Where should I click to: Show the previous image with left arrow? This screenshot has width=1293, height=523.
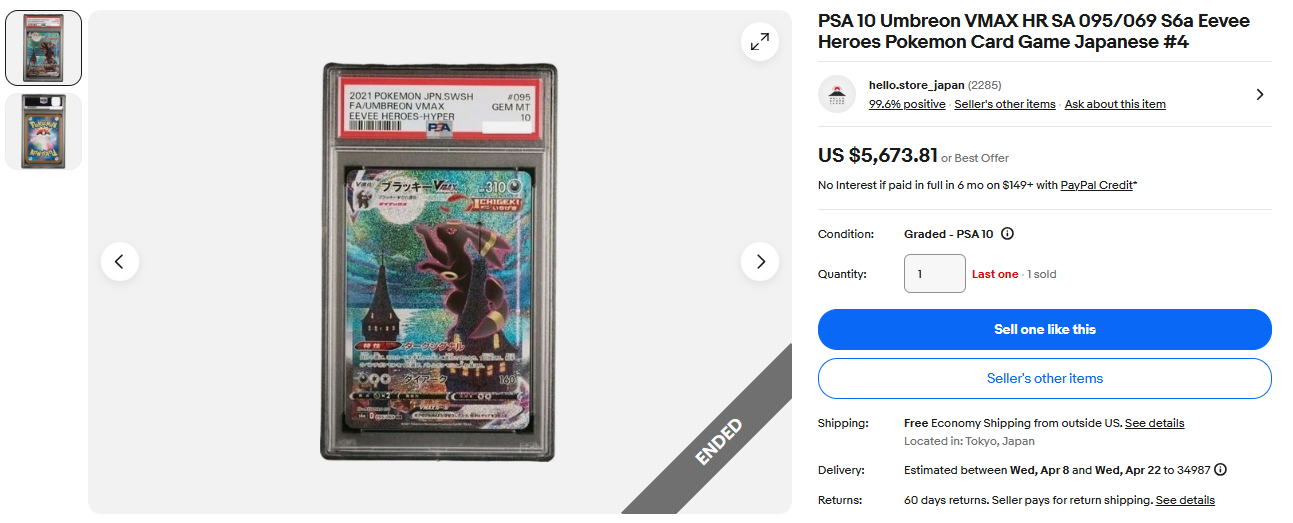(120, 262)
